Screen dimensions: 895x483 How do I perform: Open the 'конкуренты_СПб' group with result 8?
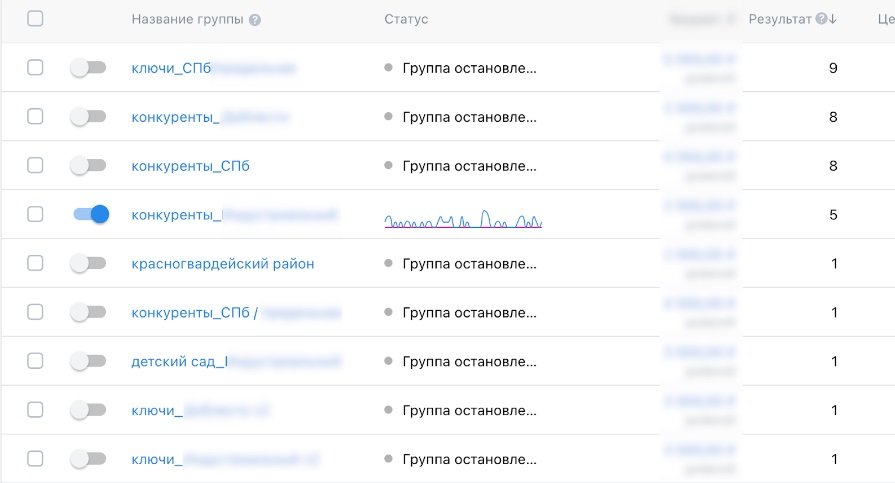pyautogui.click(x=190, y=166)
